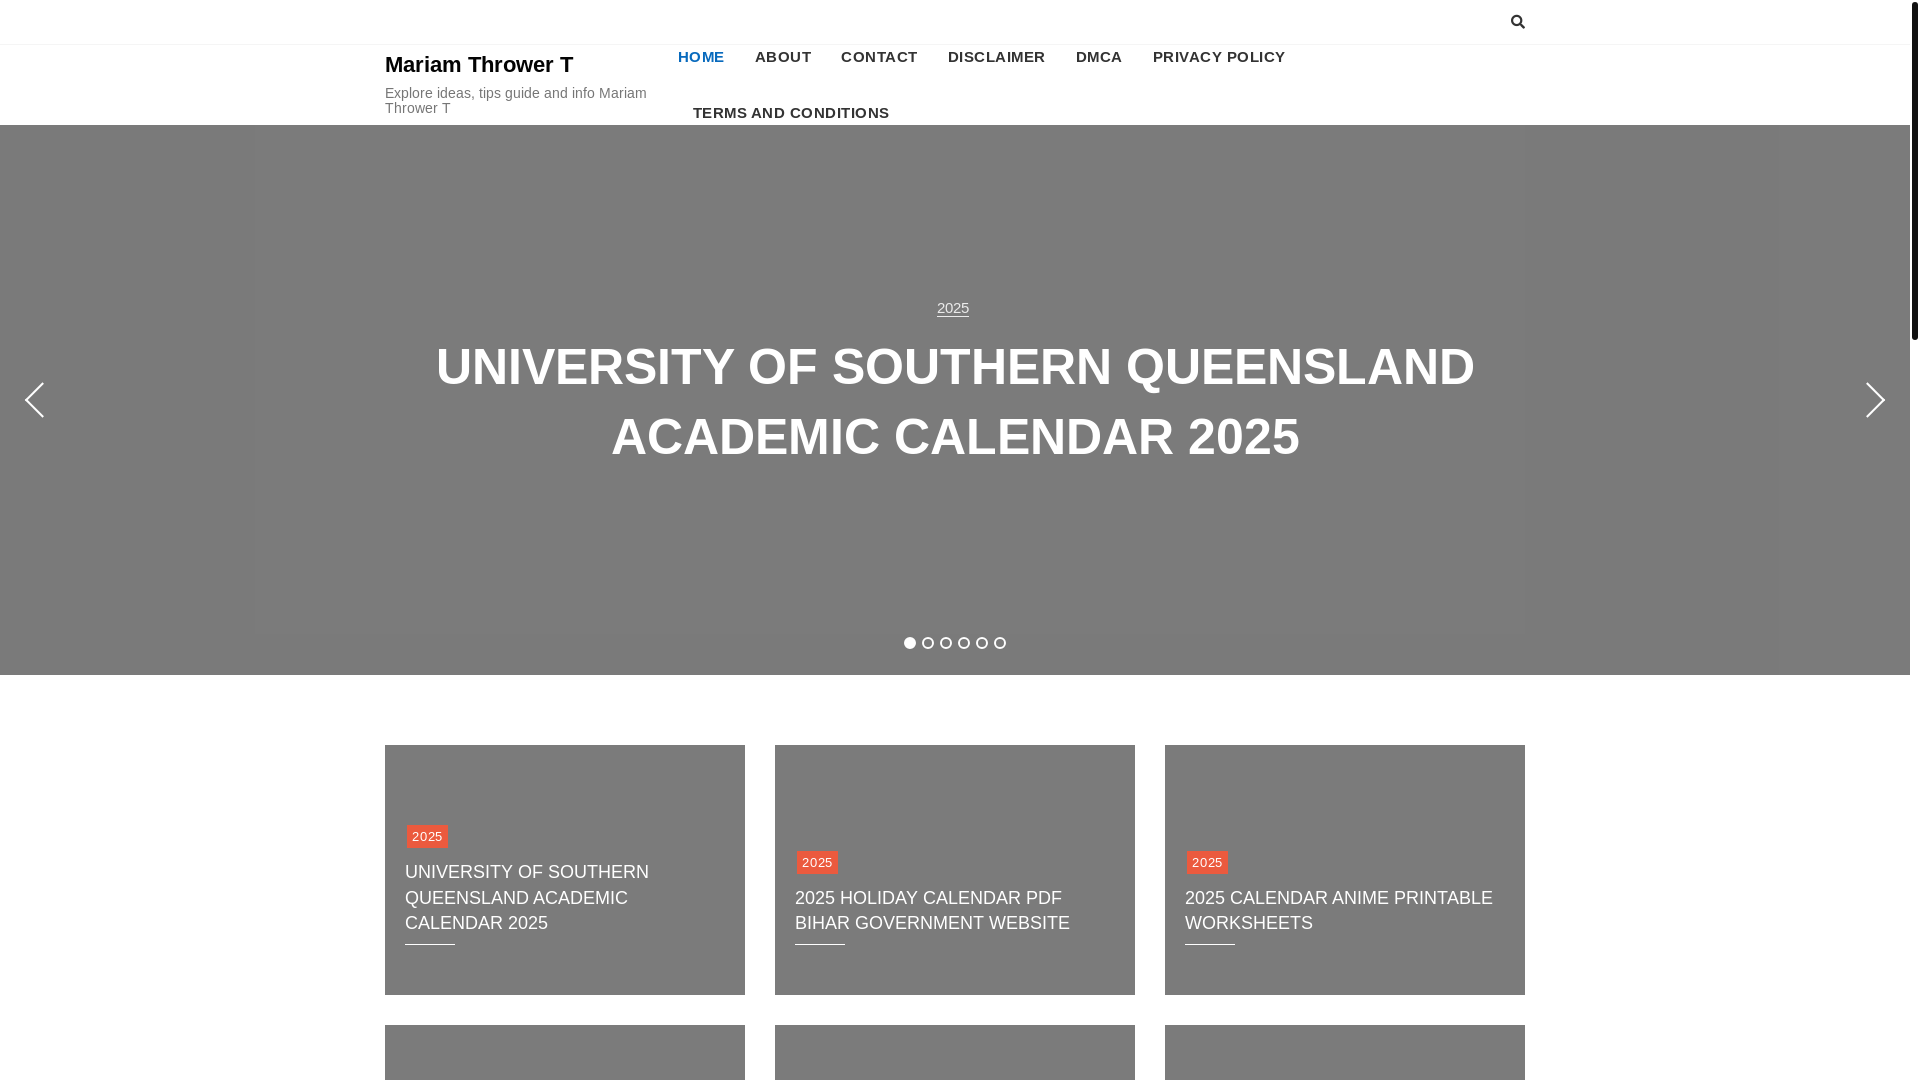Jump to the fifth slider dot

click(x=982, y=643)
